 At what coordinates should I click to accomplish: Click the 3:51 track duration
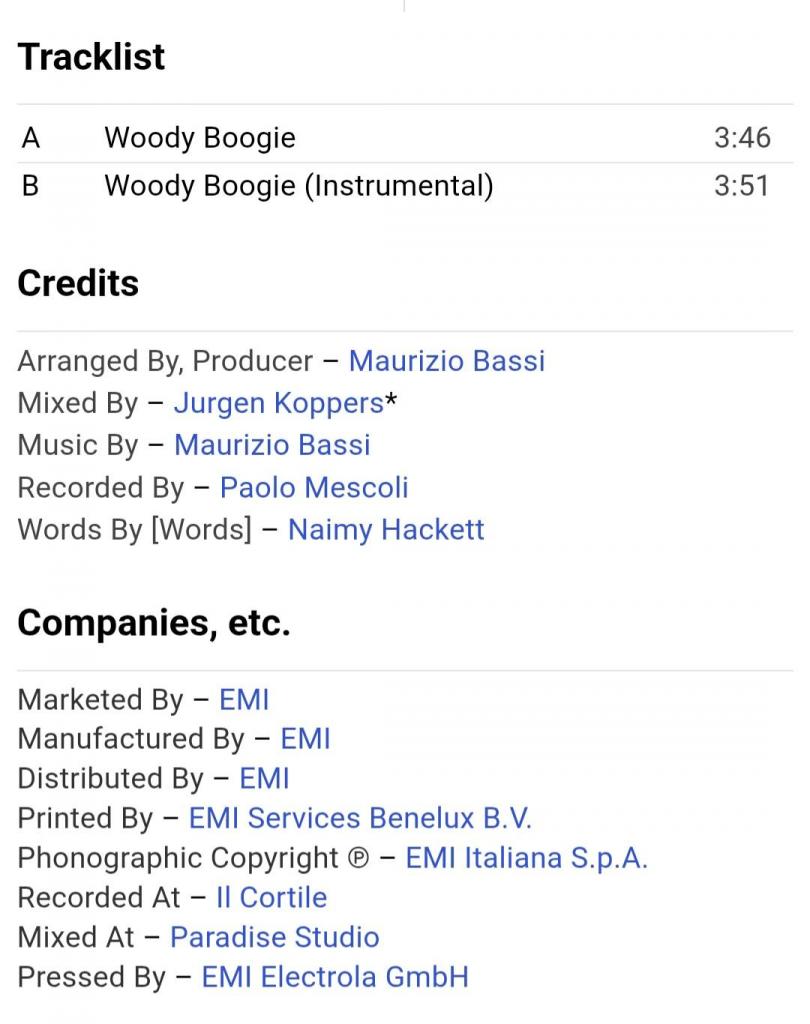[x=742, y=186]
